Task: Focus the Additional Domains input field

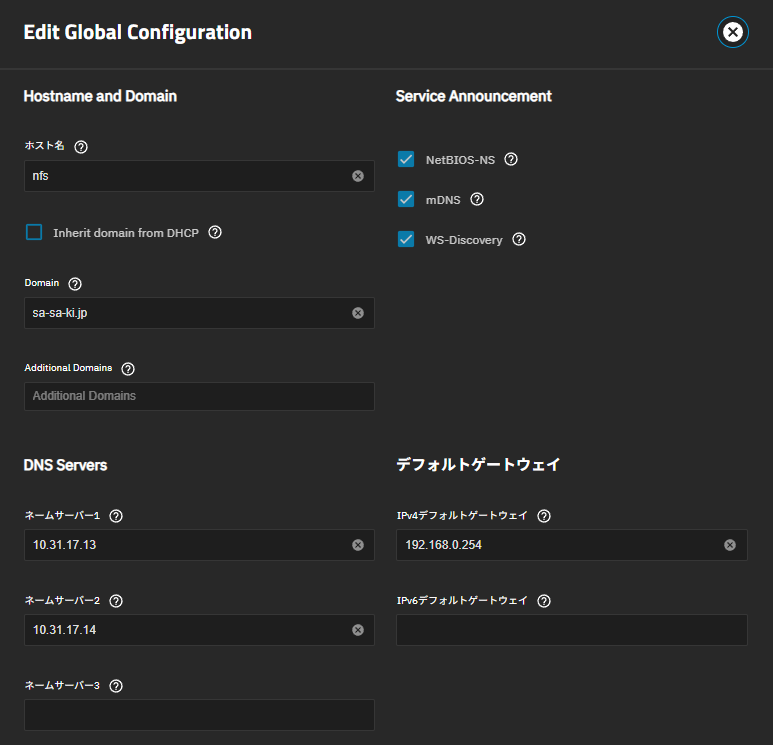Action: tap(199, 396)
